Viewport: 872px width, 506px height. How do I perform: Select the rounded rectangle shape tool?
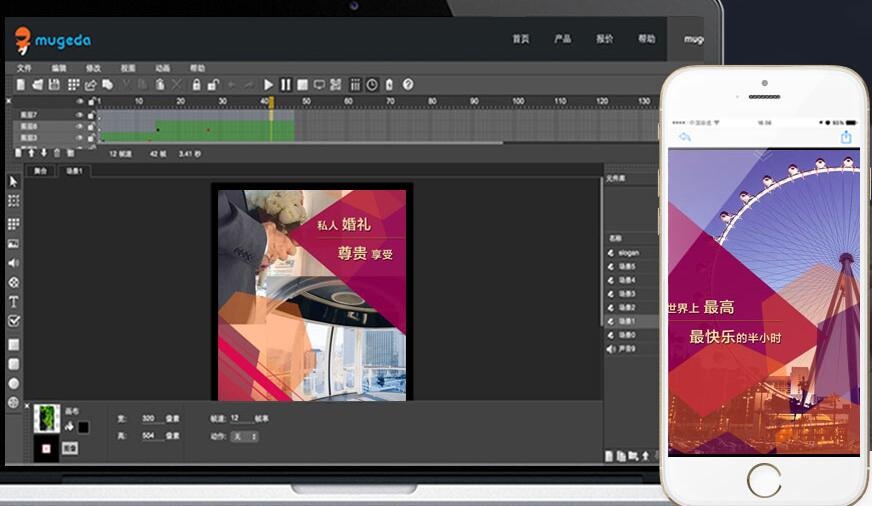pyautogui.click(x=13, y=364)
